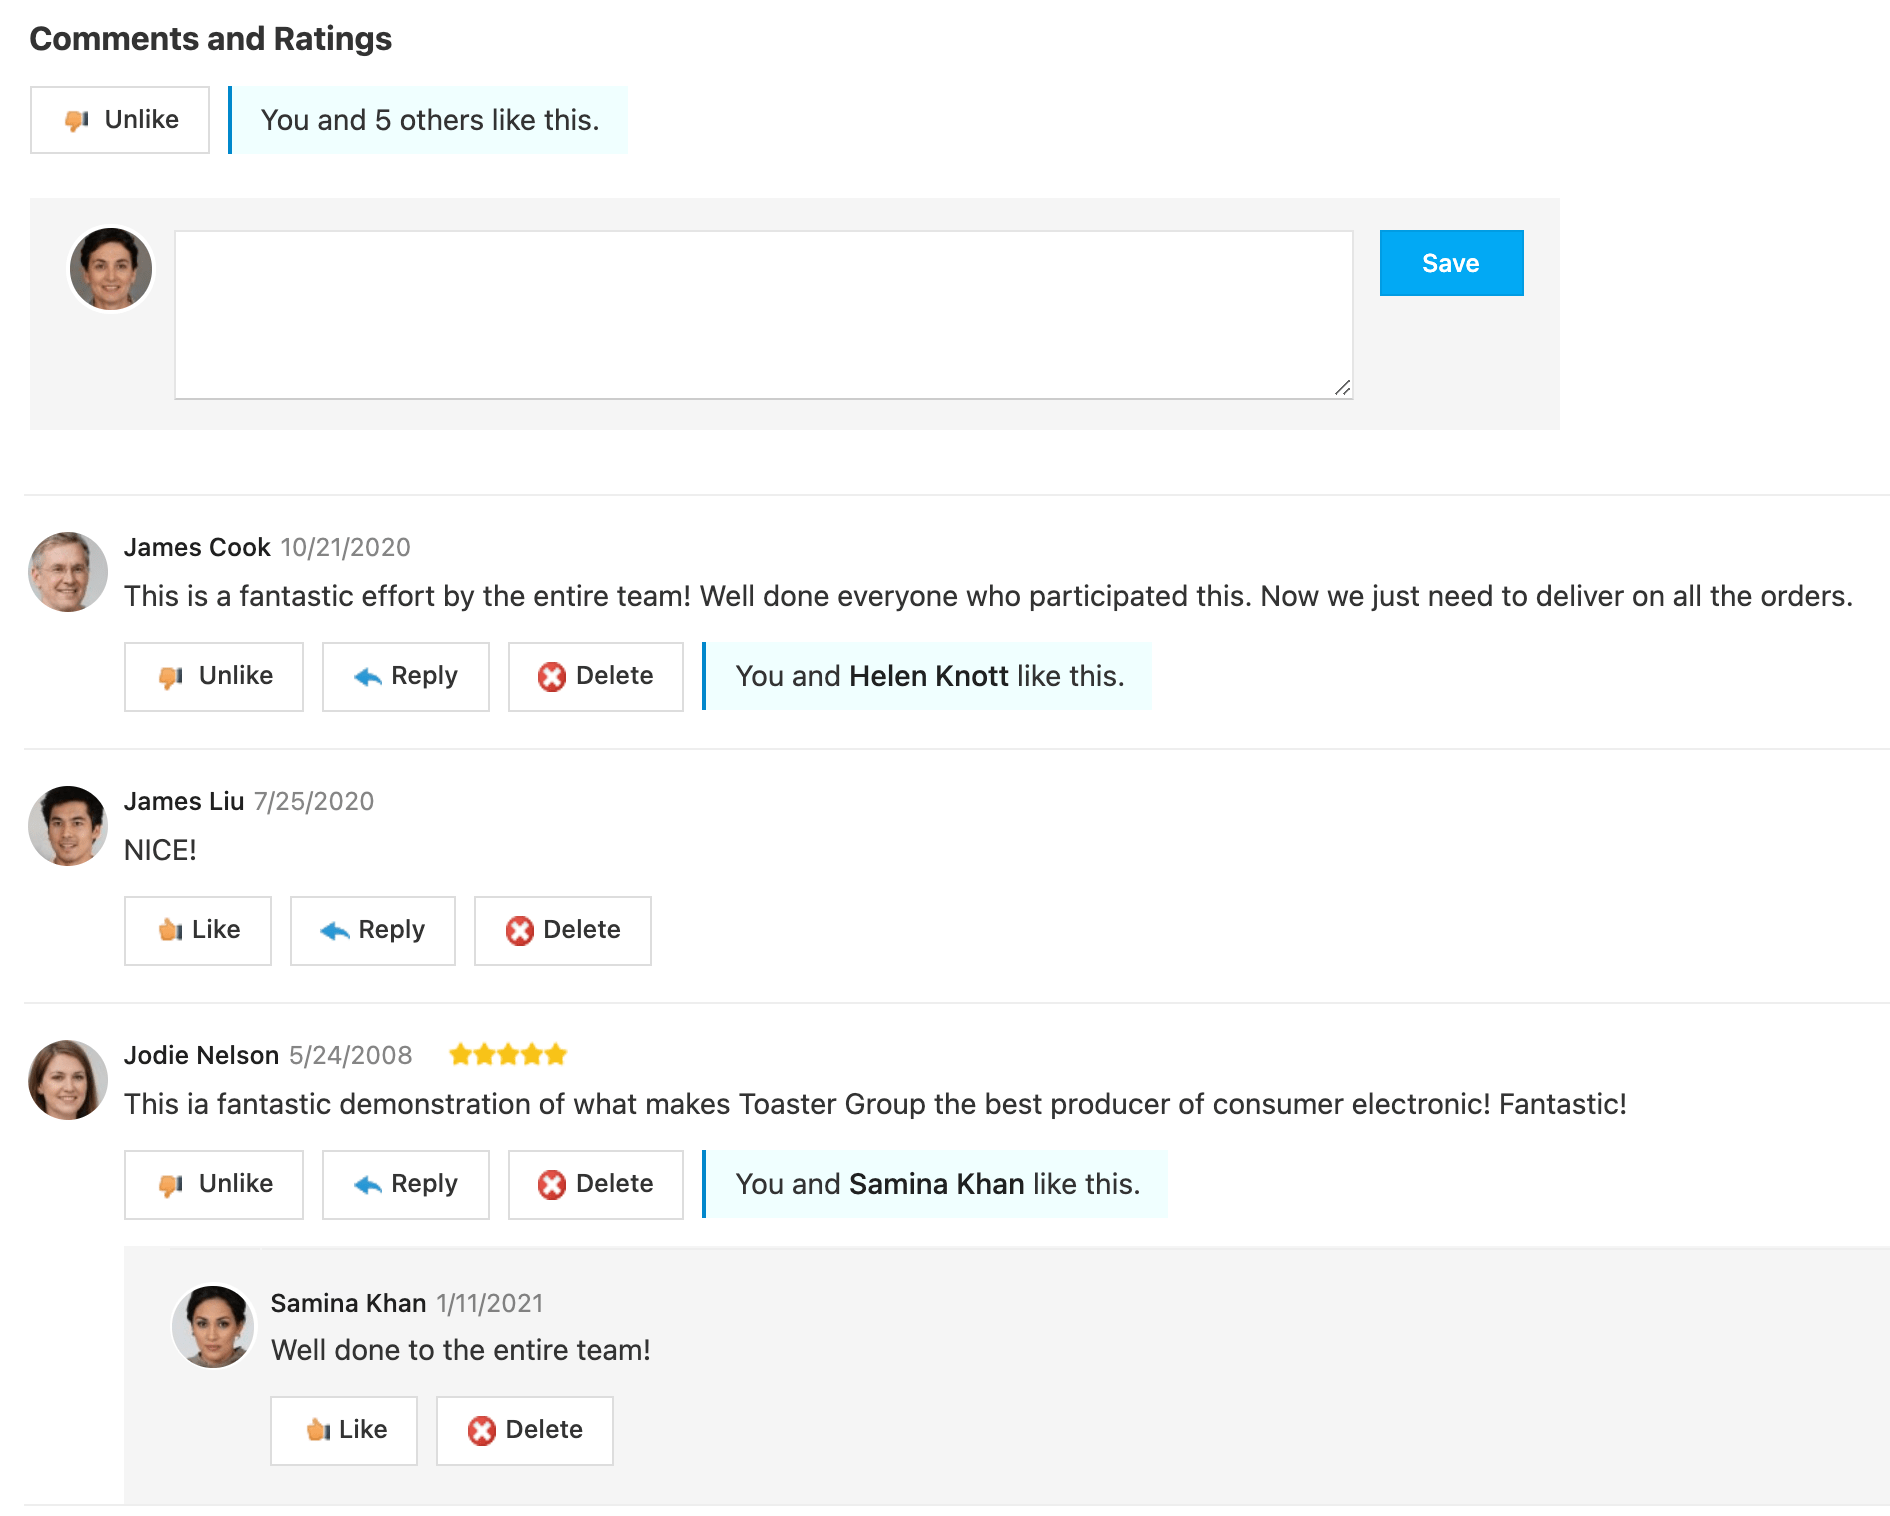Click Samina Khan's avatar photo
Viewport: 1890px width, 1516px height.
(x=213, y=1327)
